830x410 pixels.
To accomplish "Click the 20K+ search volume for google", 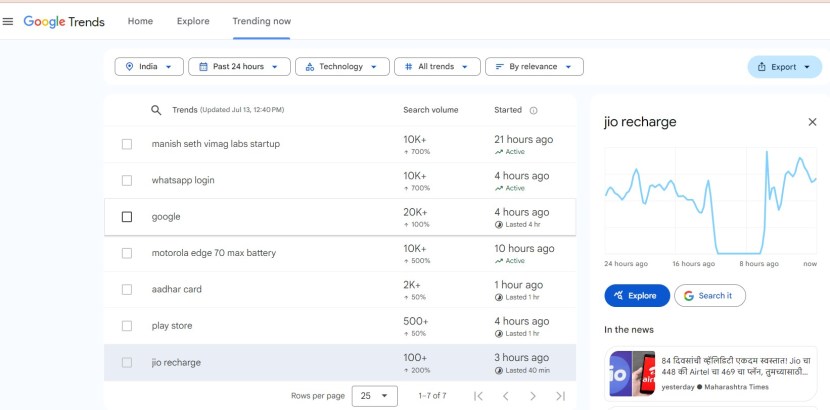I will (415, 212).
